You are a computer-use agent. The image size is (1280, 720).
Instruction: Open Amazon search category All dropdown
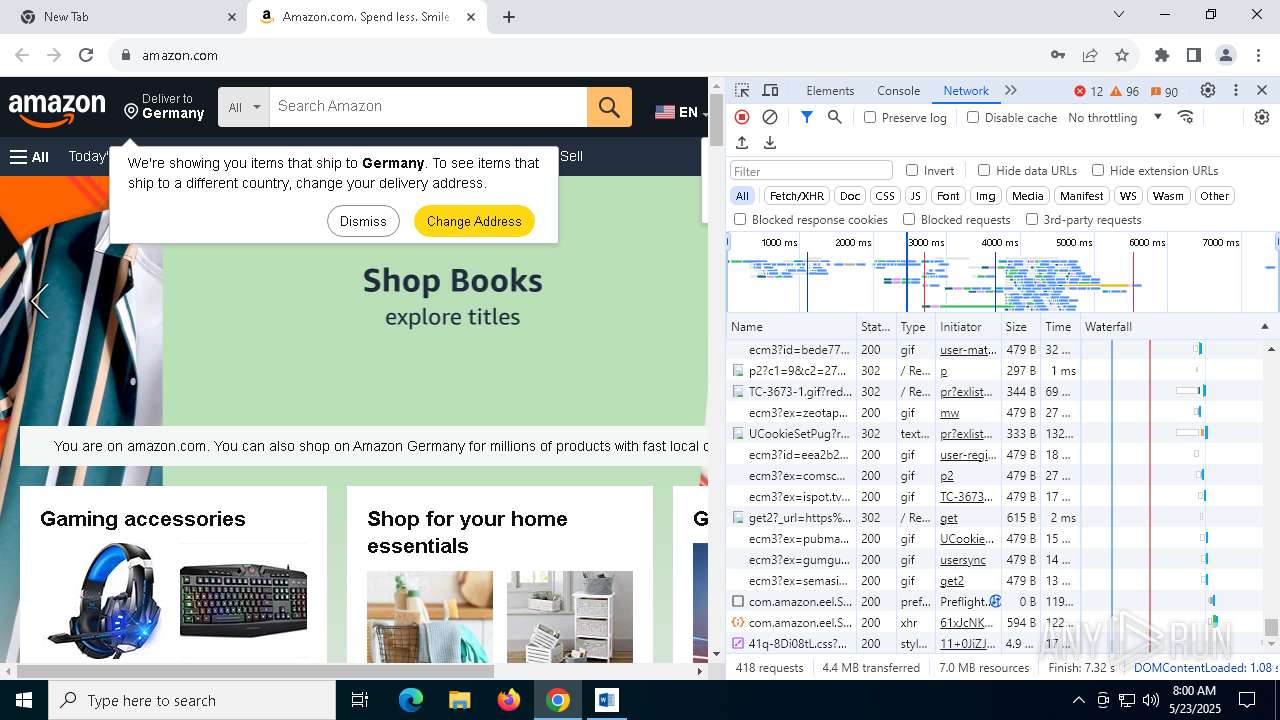coord(244,107)
